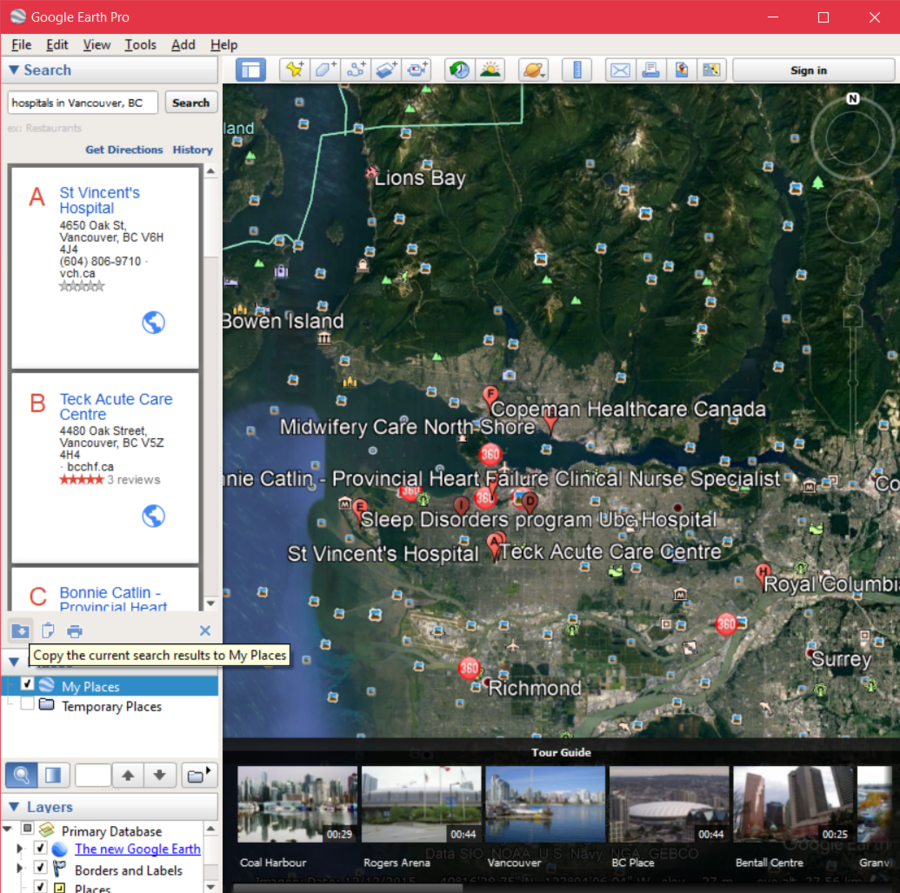Open the planet switcher with the Saturn icon
900x893 pixels.
[533, 69]
